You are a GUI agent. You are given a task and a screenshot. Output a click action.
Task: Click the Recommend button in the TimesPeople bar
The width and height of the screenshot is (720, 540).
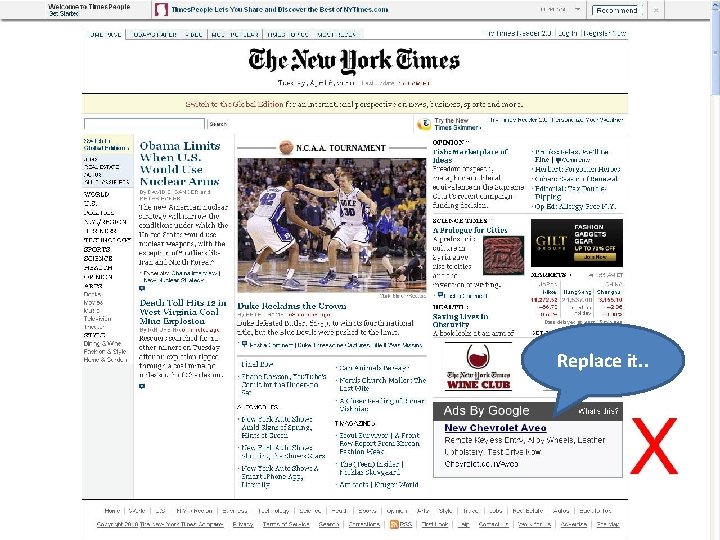617,10
